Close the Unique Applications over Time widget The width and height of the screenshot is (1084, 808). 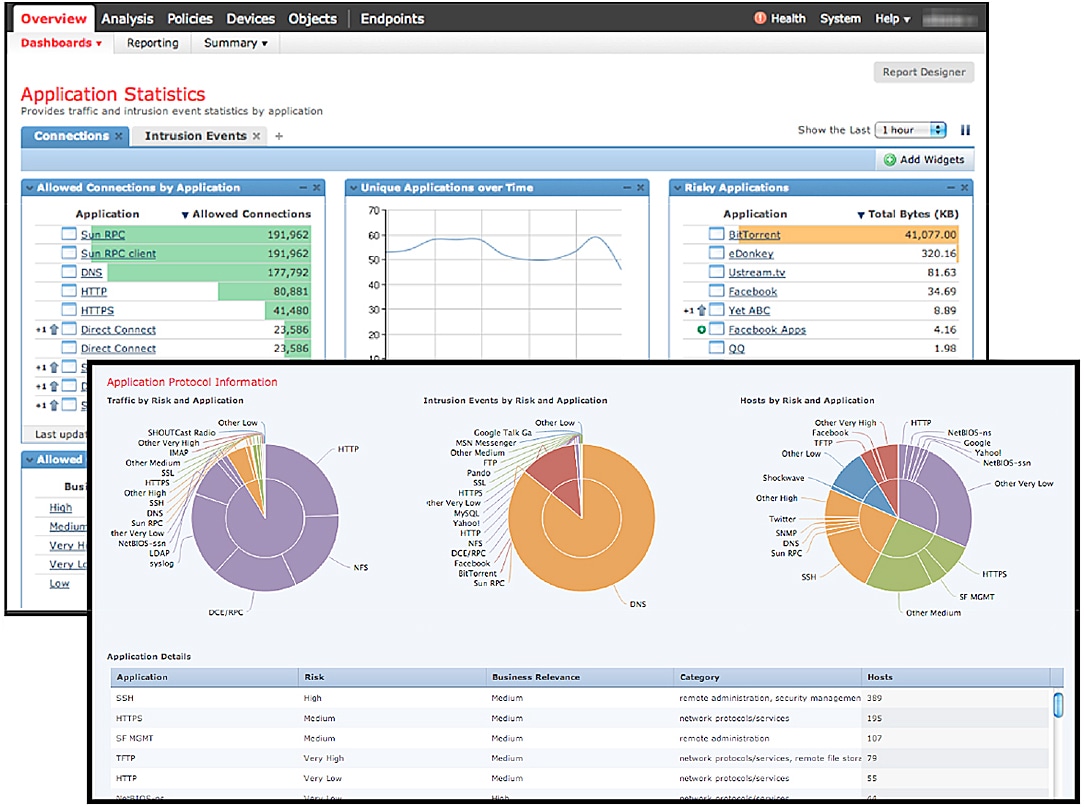point(640,188)
